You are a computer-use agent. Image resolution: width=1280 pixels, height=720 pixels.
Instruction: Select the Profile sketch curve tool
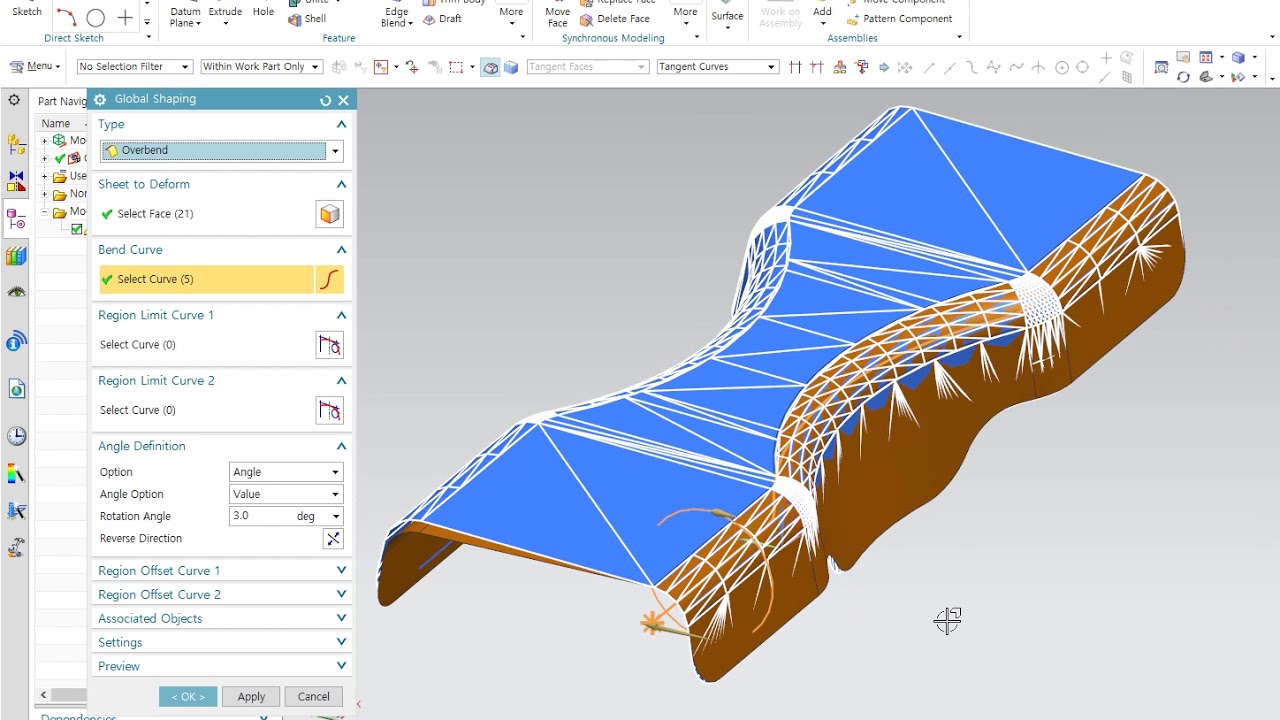pyautogui.click(x=66, y=17)
